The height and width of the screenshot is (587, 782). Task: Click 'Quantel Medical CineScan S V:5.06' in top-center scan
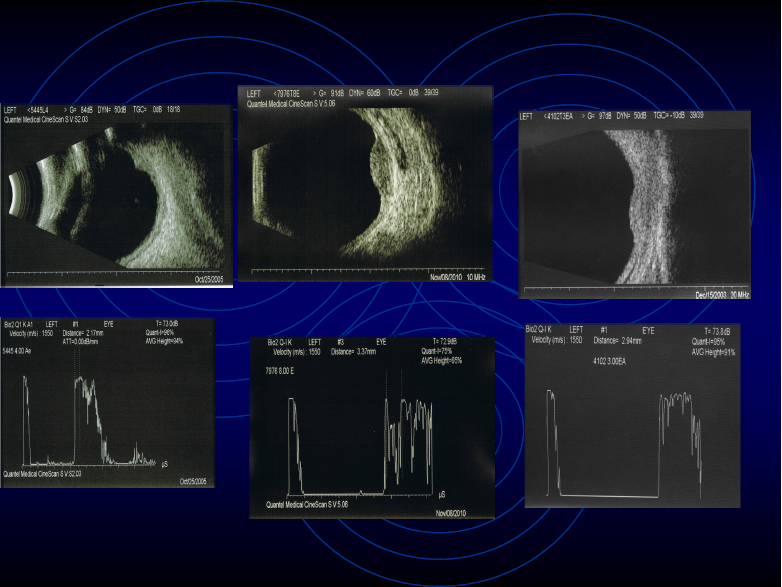(x=291, y=104)
